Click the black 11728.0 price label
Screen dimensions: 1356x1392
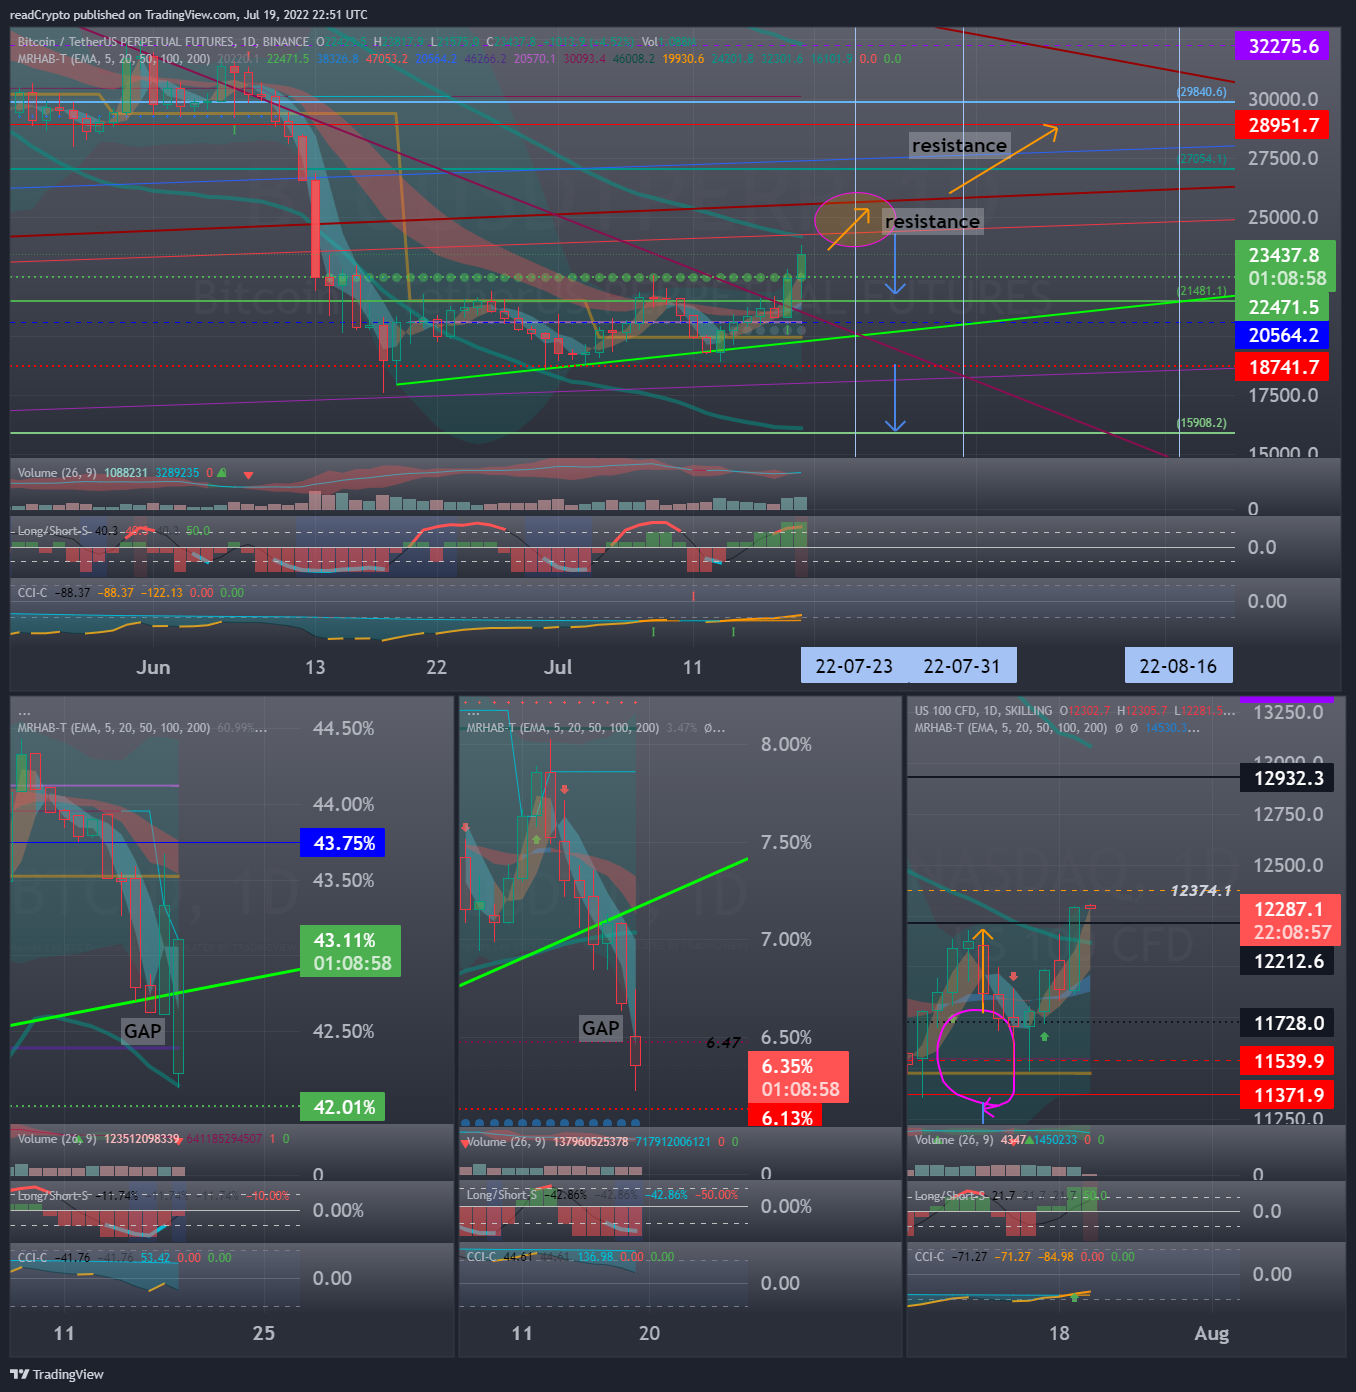[x=1288, y=1023]
